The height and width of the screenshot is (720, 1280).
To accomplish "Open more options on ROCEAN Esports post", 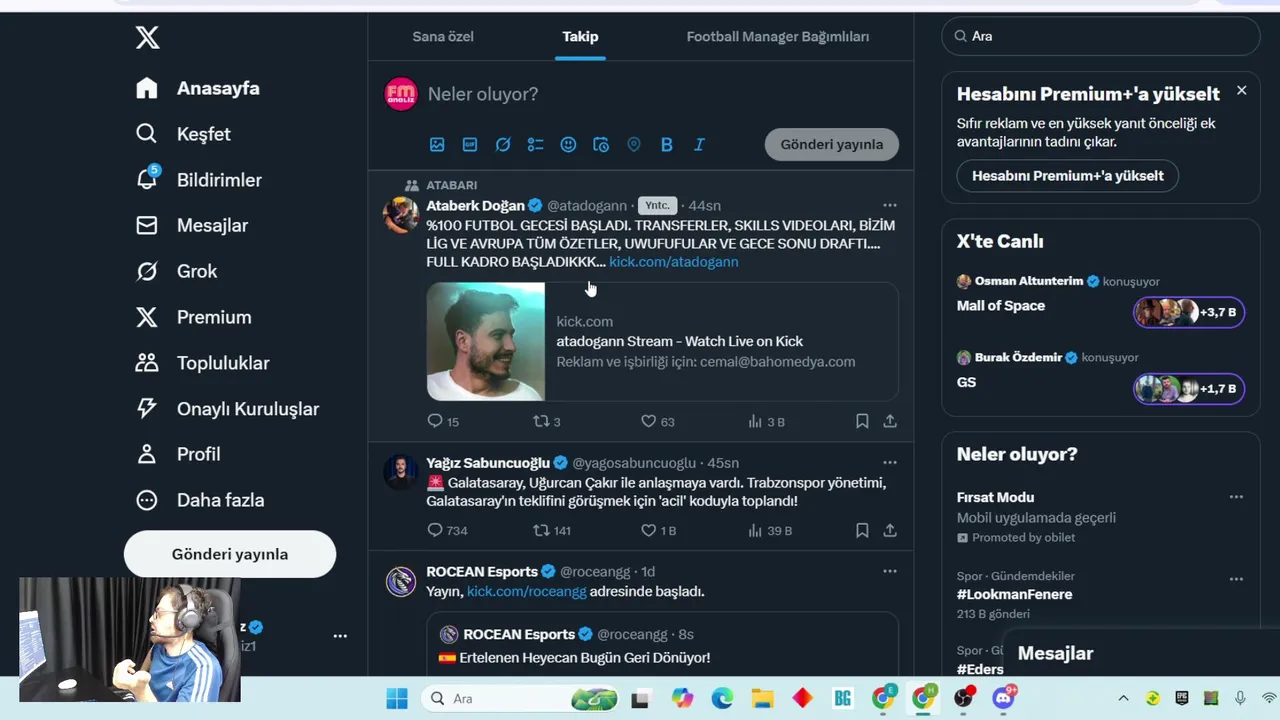I will click(x=890, y=571).
